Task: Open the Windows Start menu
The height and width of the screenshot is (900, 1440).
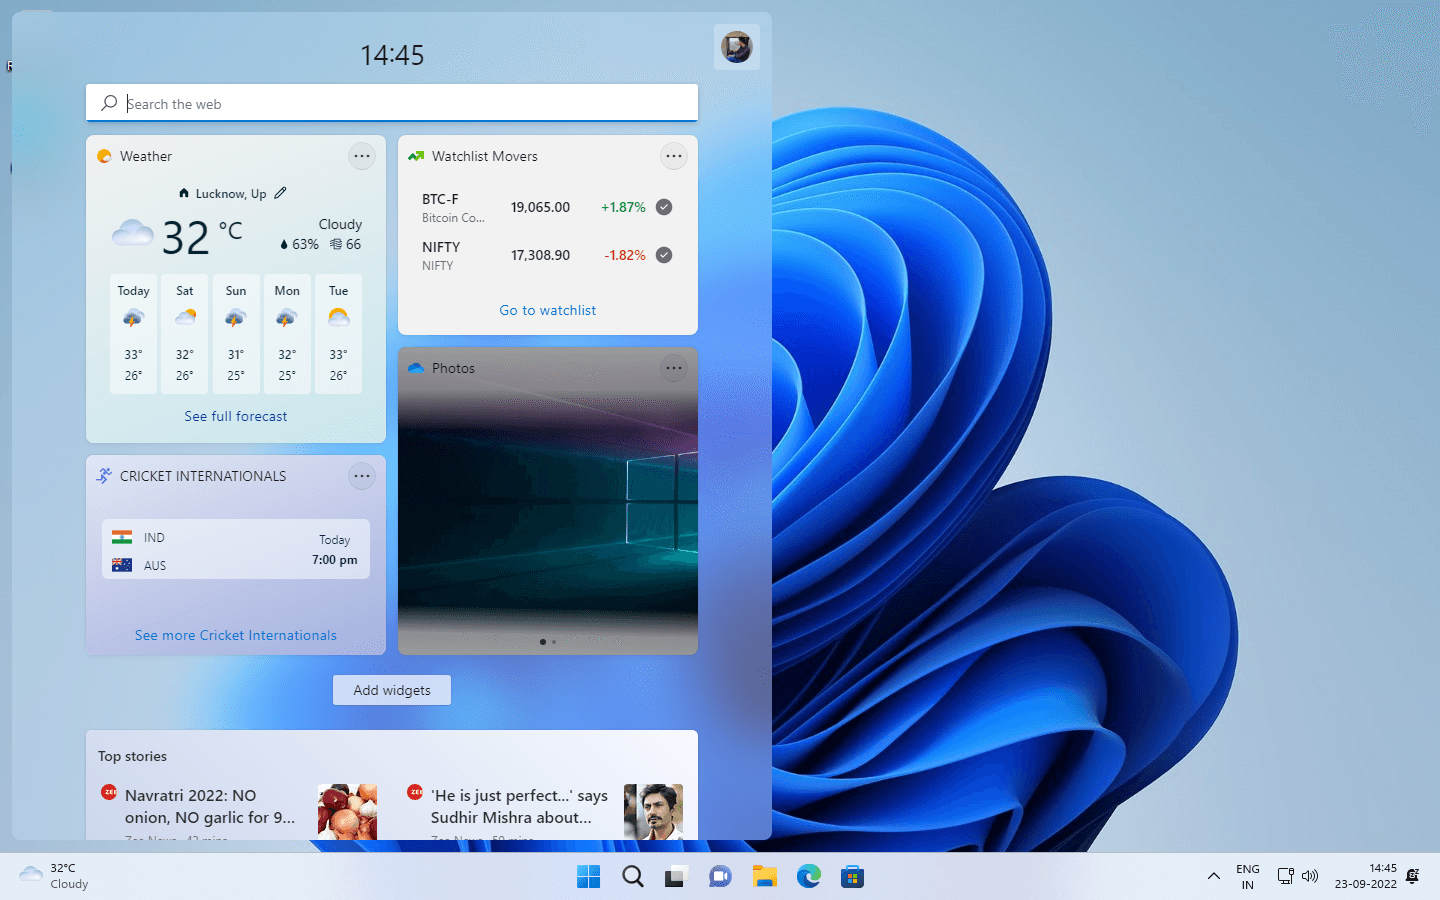Action: (589, 877)
